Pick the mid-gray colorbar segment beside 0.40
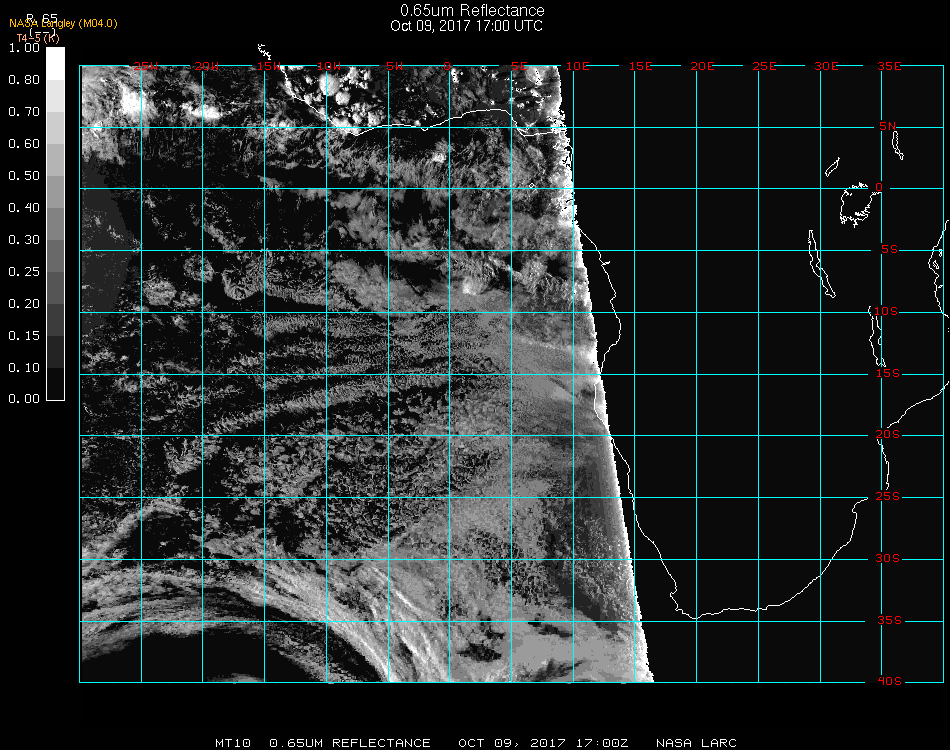Image resolution: width=950 pixels, height=750 pixels. click(55, 224)
